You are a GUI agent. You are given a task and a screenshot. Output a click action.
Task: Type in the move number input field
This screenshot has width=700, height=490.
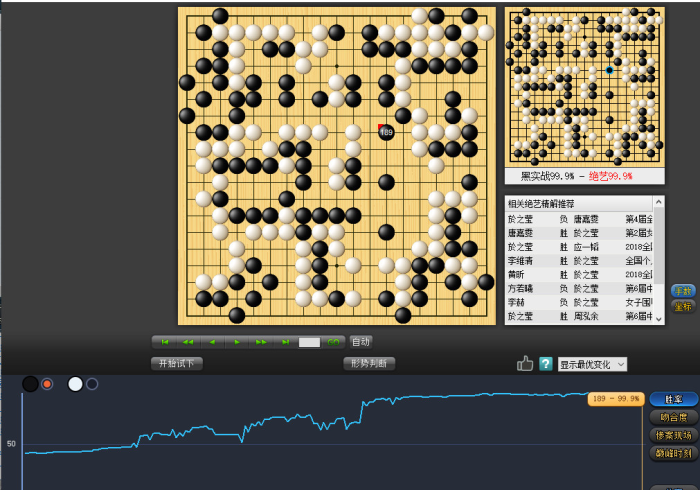tap(309, 342)
